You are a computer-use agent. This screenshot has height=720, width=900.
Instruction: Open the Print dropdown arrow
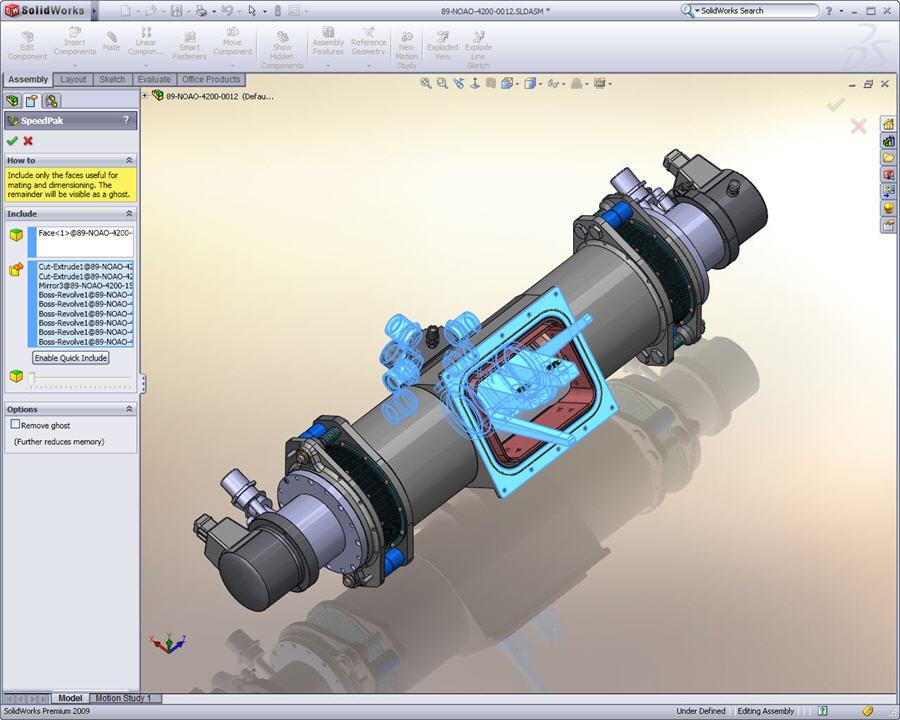coord(214,11)
